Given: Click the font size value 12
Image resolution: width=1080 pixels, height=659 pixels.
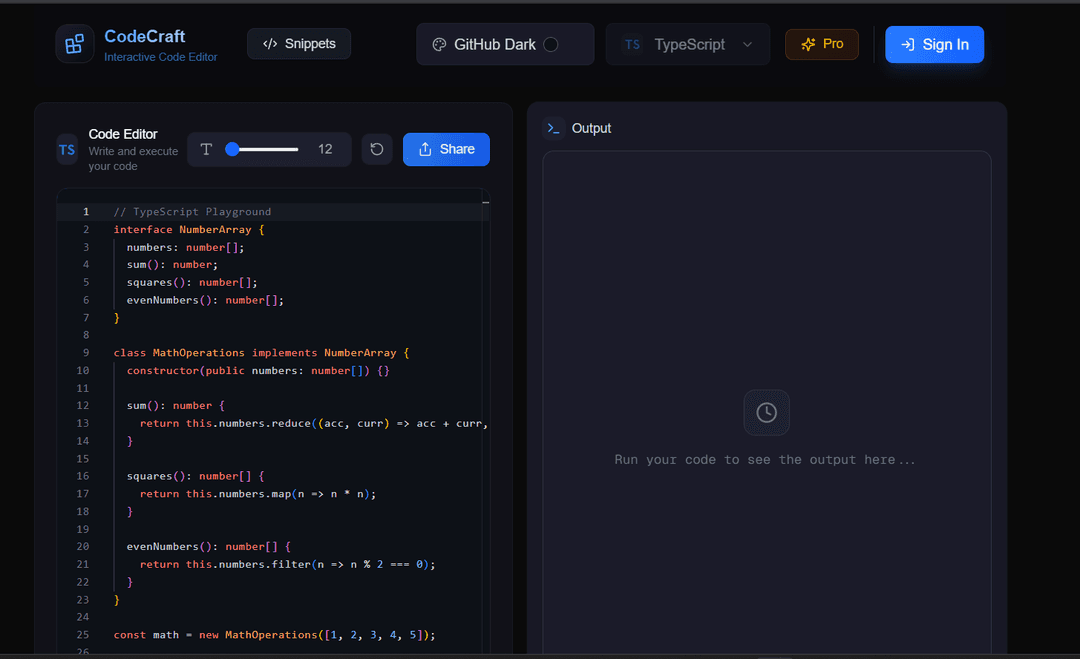Looking at the screenshot, I should pos(325,149).
